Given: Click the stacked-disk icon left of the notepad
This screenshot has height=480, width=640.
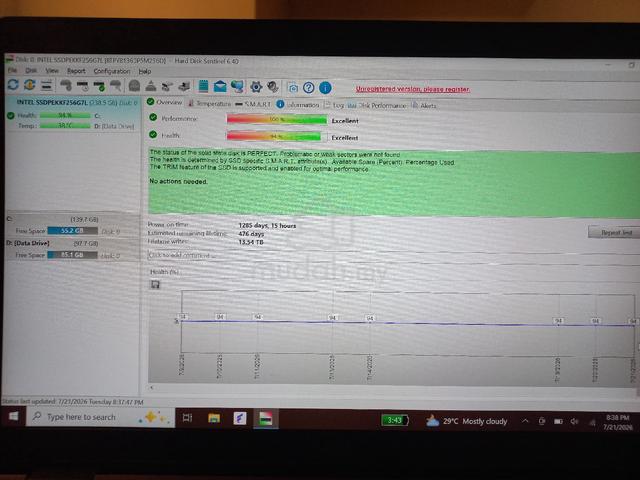Looking at the screenshot, I should click(x=184, y=86).
